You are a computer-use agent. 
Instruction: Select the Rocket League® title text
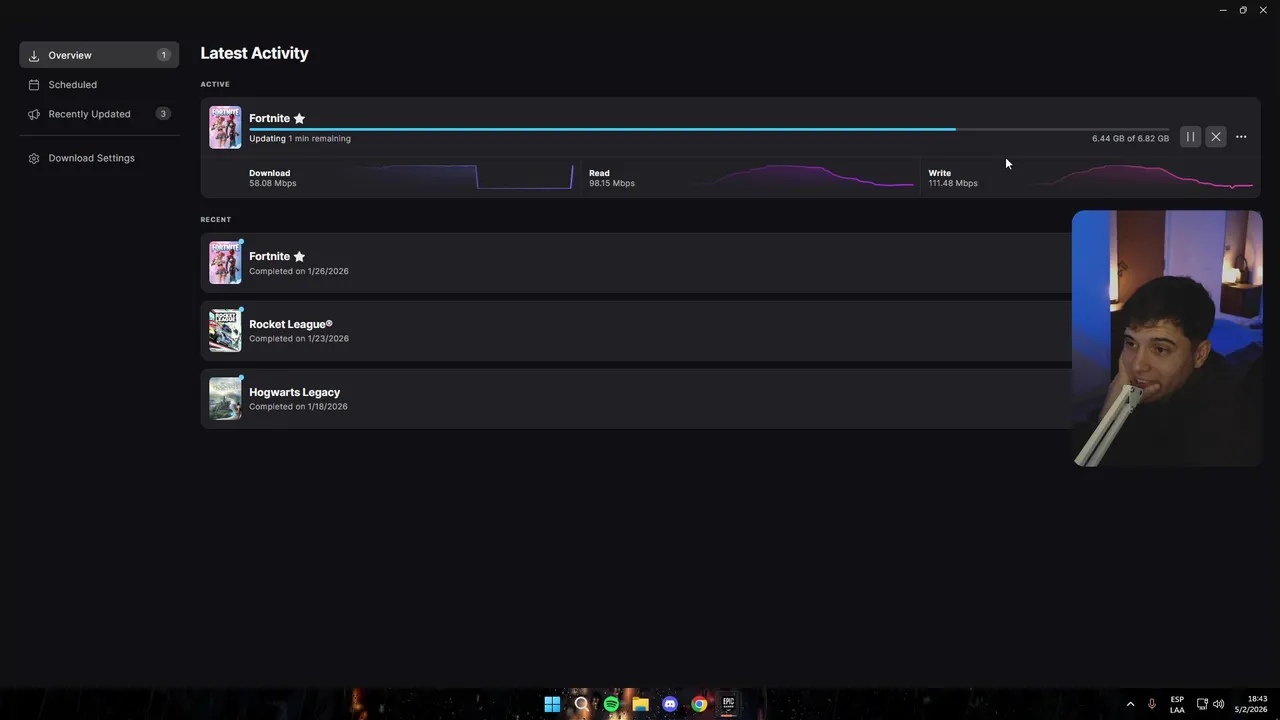291,324
